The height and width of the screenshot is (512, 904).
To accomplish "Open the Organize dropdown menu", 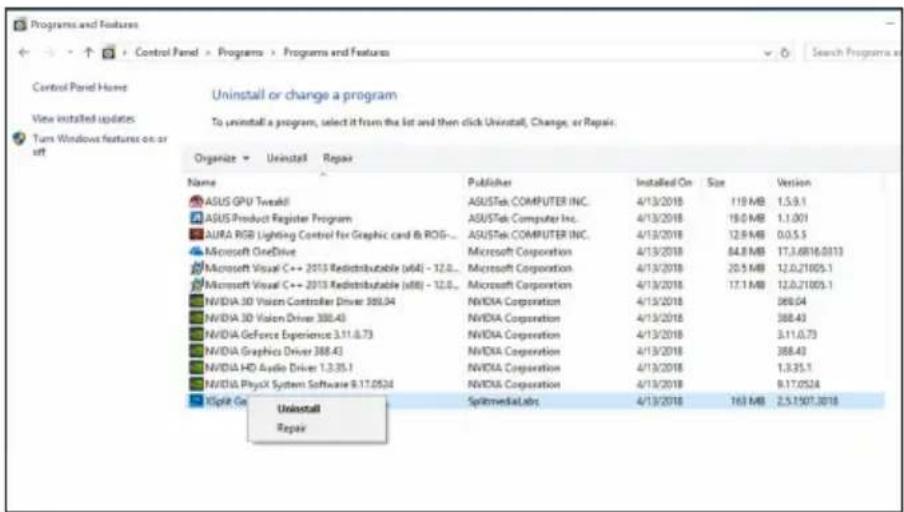I will pos(221,158).
